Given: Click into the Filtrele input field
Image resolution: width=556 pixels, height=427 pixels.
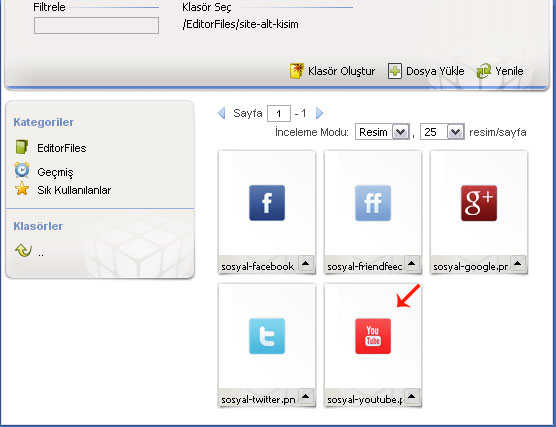Looking at the screenshot, I should [96, 26].
